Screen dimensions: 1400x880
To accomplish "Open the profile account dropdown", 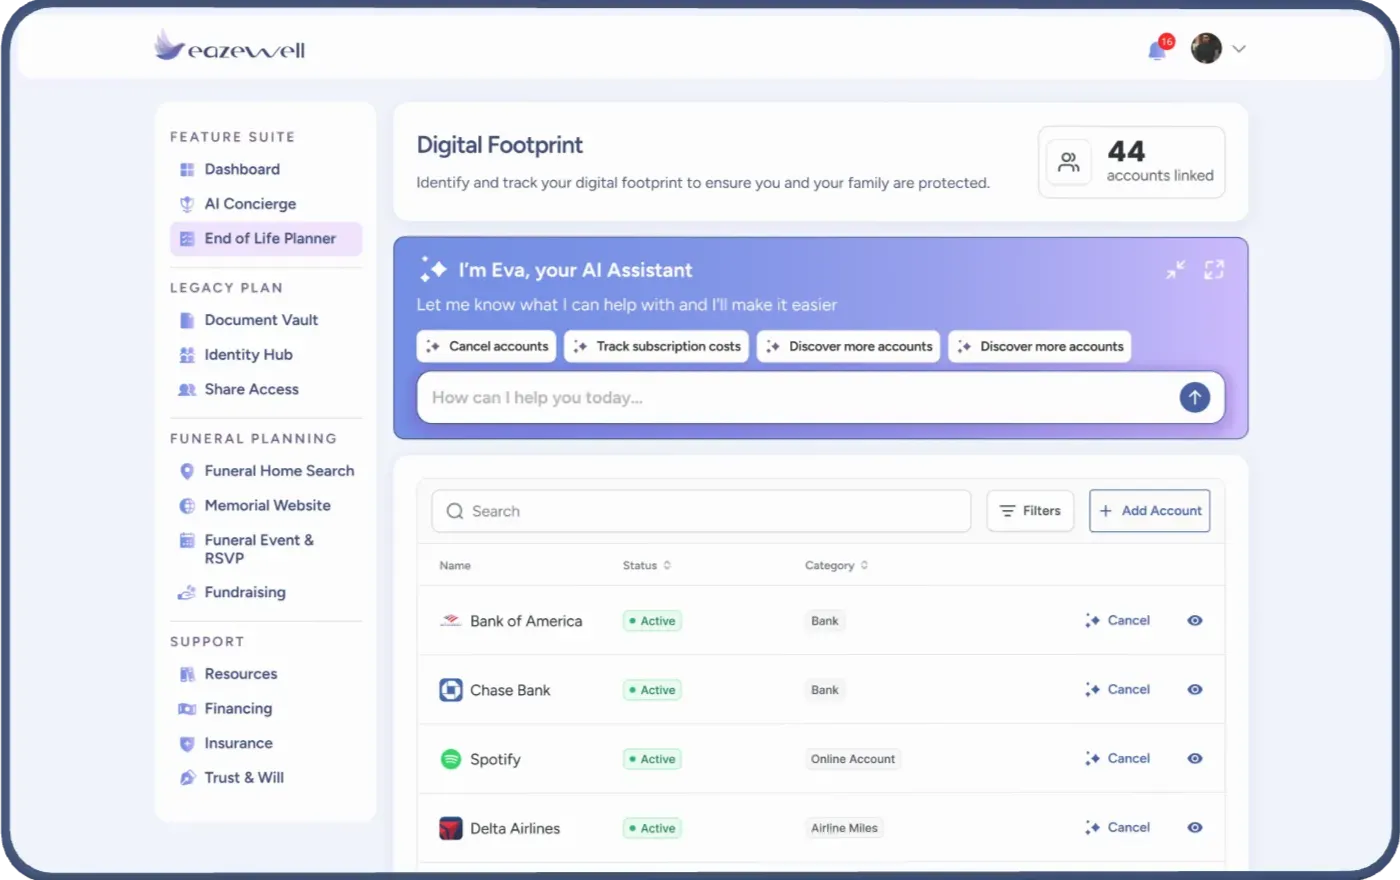I will [1218, 48].
